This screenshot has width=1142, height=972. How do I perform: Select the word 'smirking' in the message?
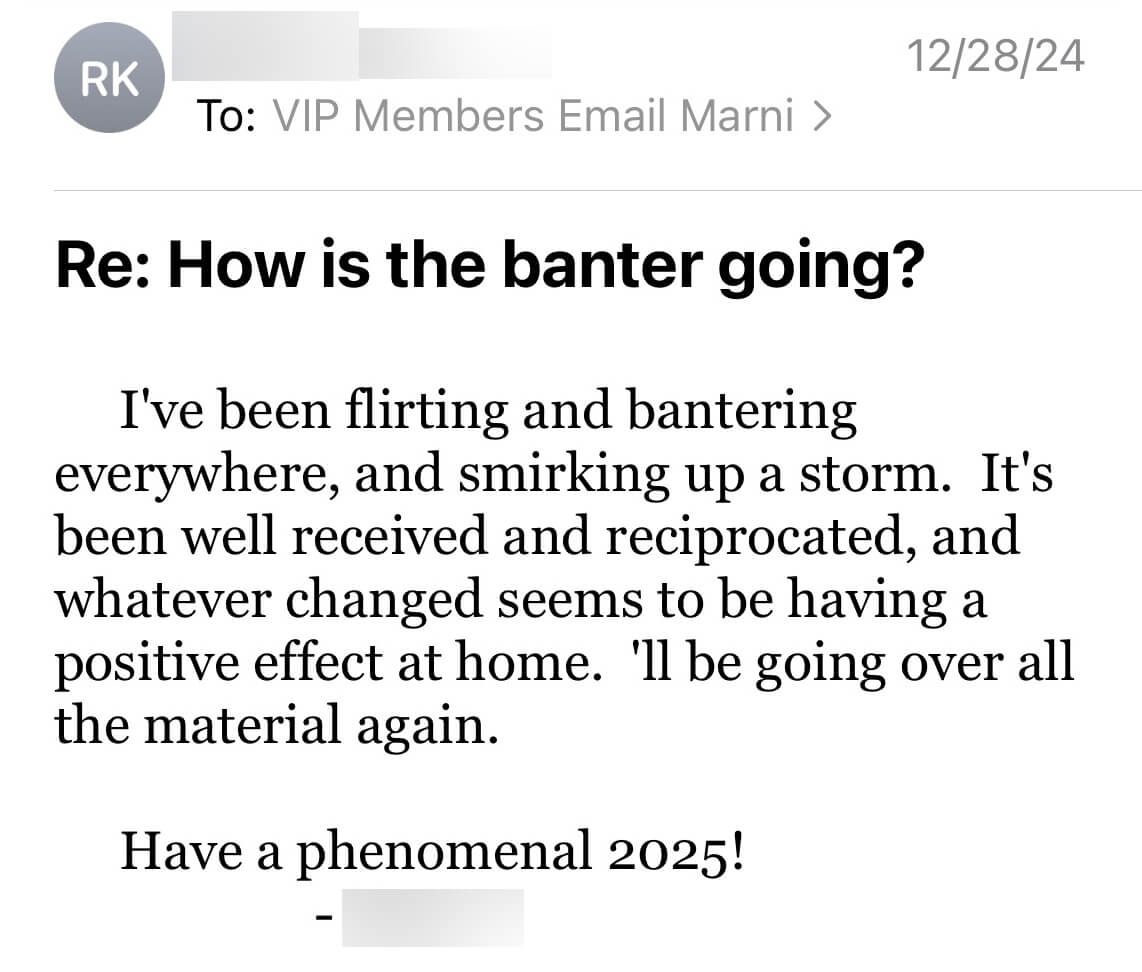click(564, 476)
